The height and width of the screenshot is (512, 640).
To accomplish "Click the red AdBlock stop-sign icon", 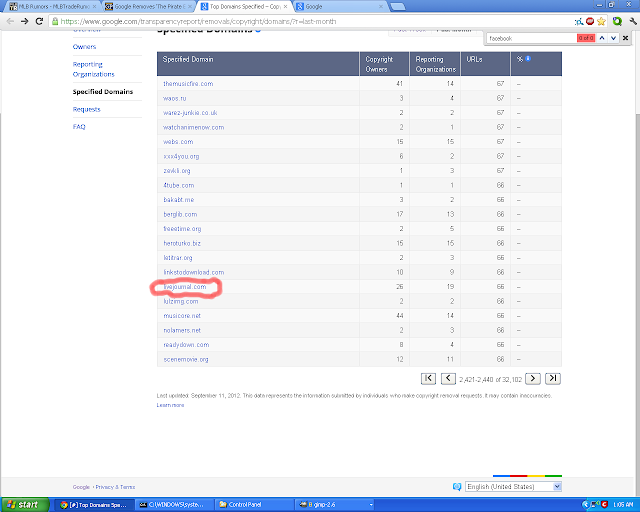I will point(590,21).
